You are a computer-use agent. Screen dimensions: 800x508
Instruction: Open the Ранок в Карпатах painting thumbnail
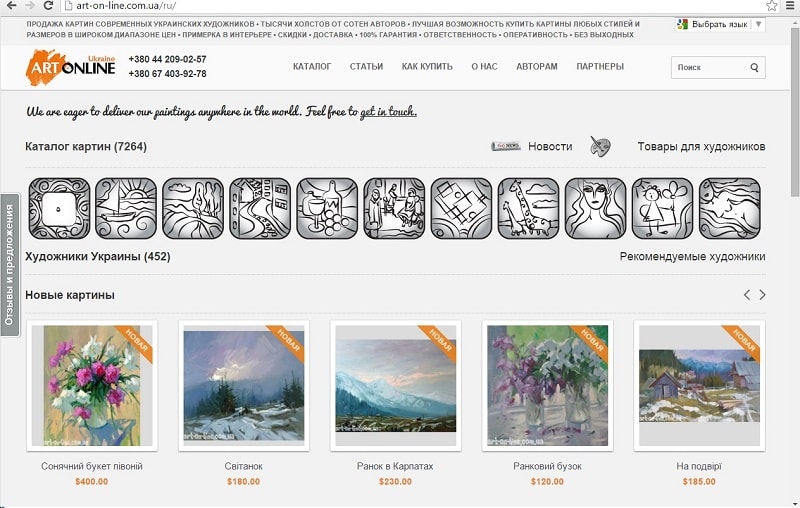[x=395, y=386]
